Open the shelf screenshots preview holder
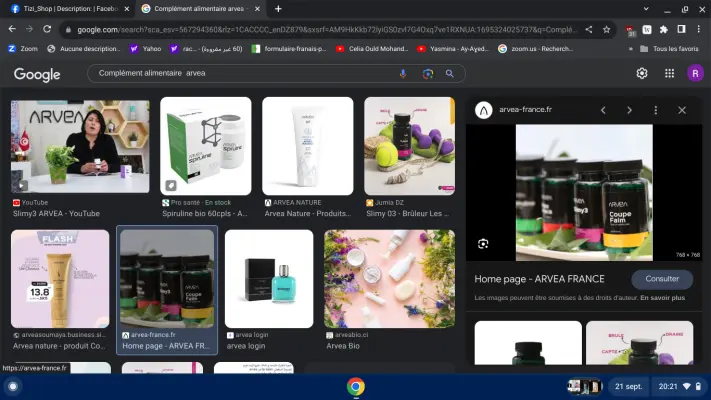711x400 pixels. 584,386
